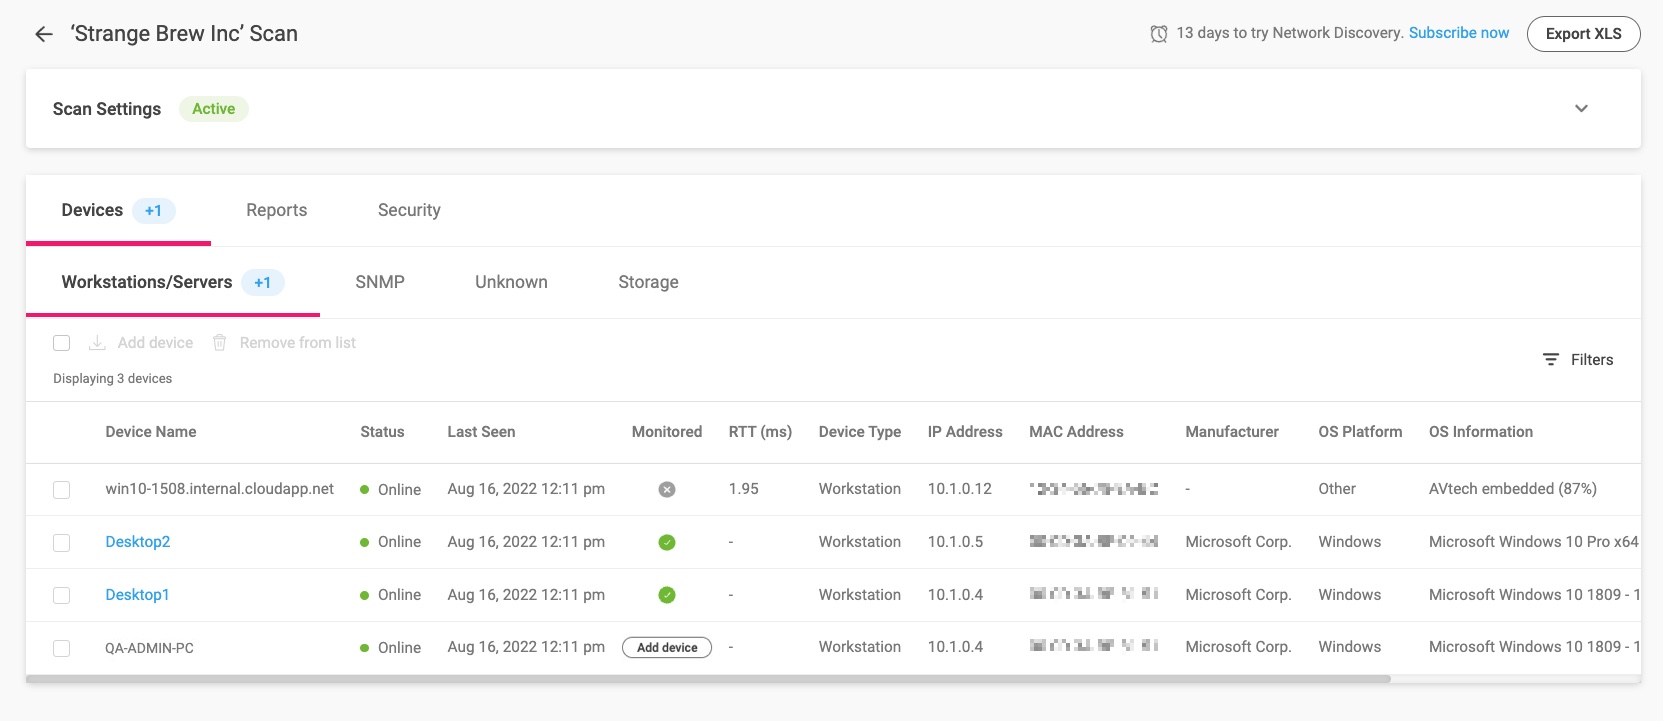Image resolution: width=1663 pixels, height=721 pixels.
Task: Click the back arrow icon
Action: (x=43, y=34)
